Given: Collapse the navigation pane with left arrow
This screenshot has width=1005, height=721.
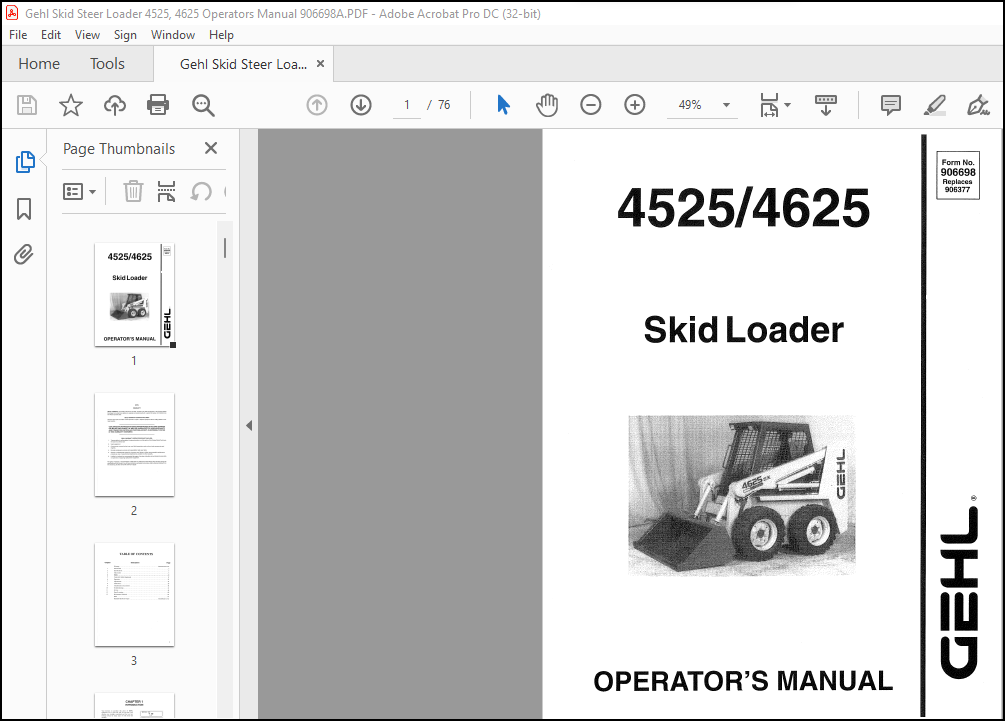Looking at the screenshot, I should (249, 425).
